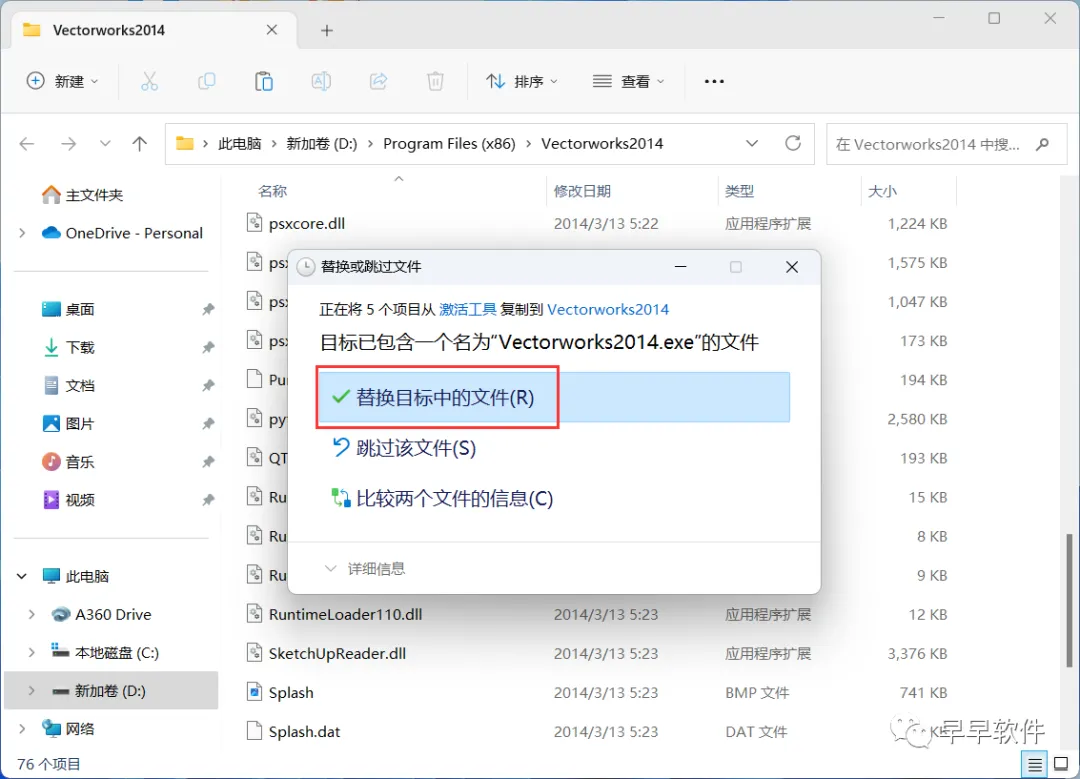Unpin 下载 via its pin icon
Viewport: 1080px width, 779px height.
(208, 347)
